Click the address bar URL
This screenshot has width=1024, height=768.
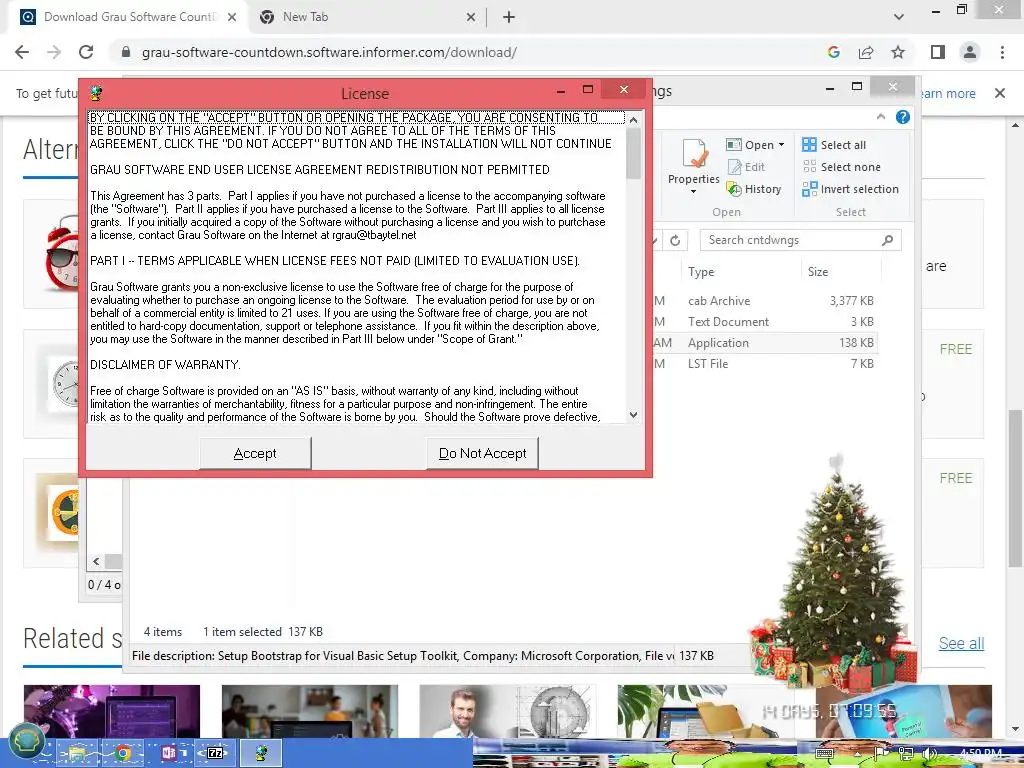[329, 52]
